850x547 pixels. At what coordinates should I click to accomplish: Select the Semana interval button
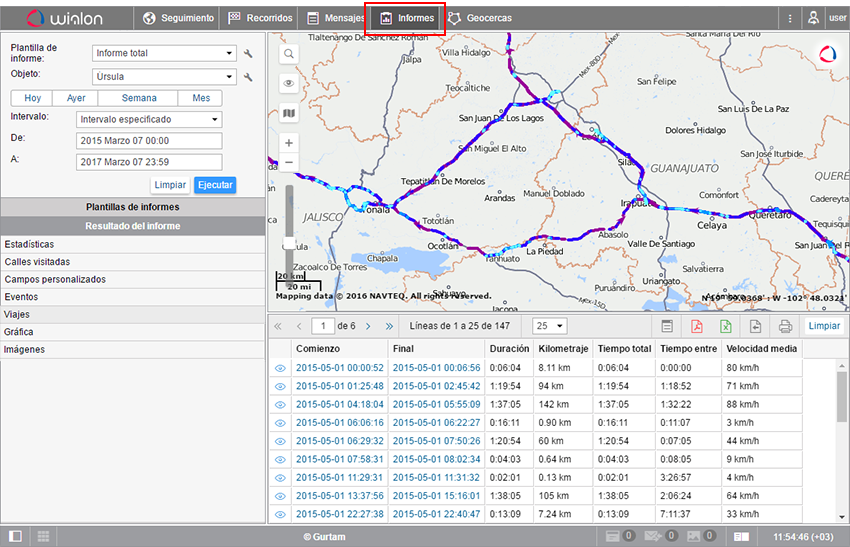[139, 98]
